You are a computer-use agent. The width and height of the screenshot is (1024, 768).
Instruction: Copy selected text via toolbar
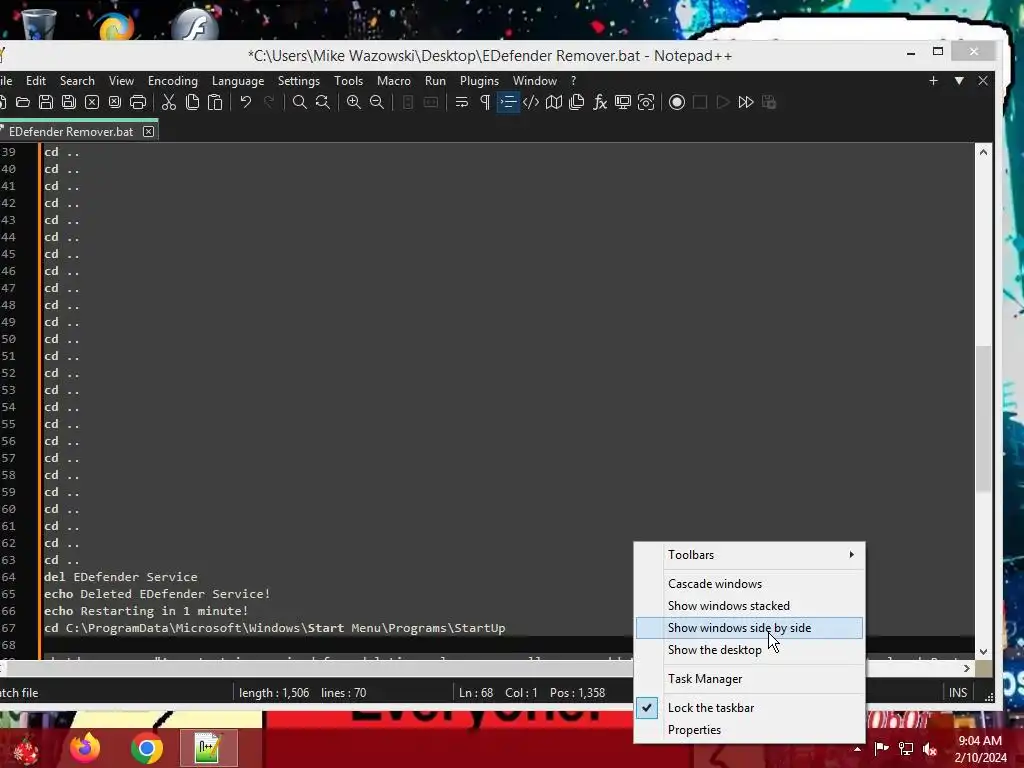coord(192,103)
